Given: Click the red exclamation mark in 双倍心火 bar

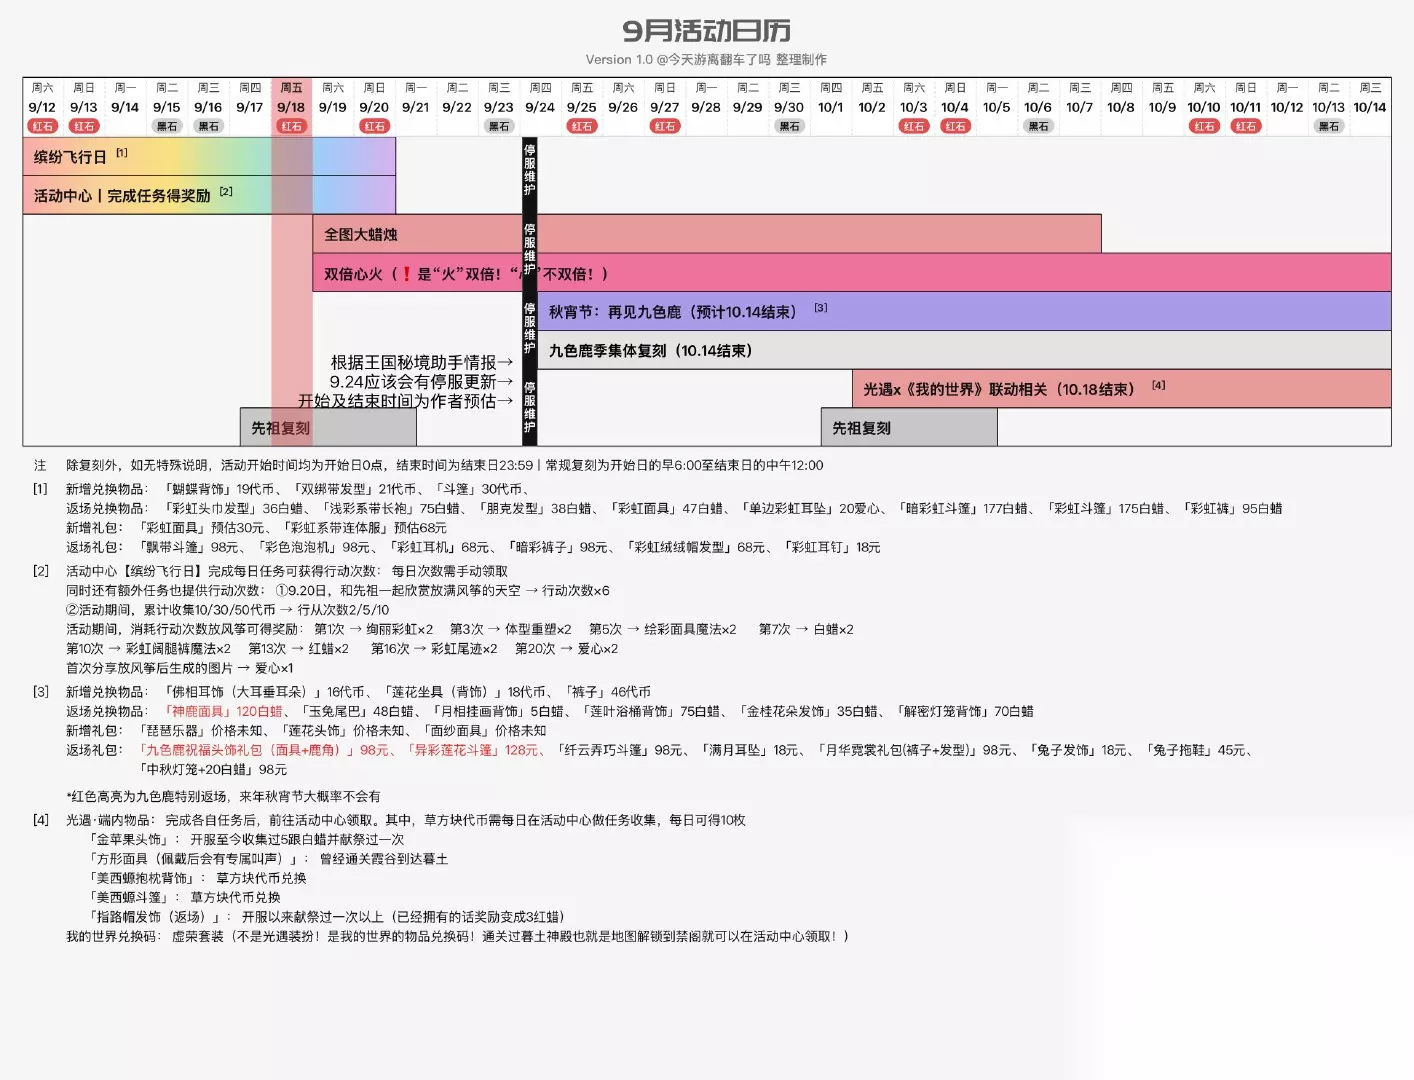Looking at the screenshot, I should pos(406,273).
